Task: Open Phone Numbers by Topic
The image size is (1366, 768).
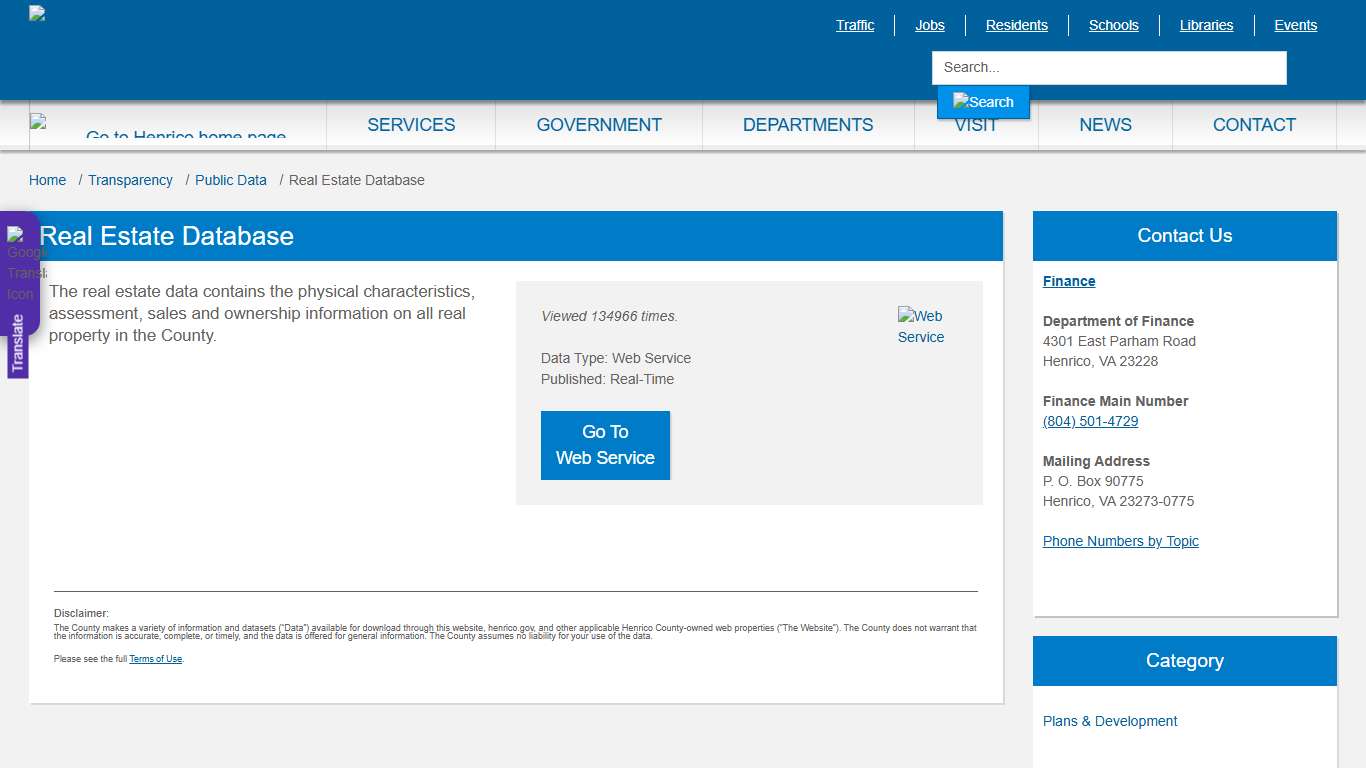Action: point(1120,541)
